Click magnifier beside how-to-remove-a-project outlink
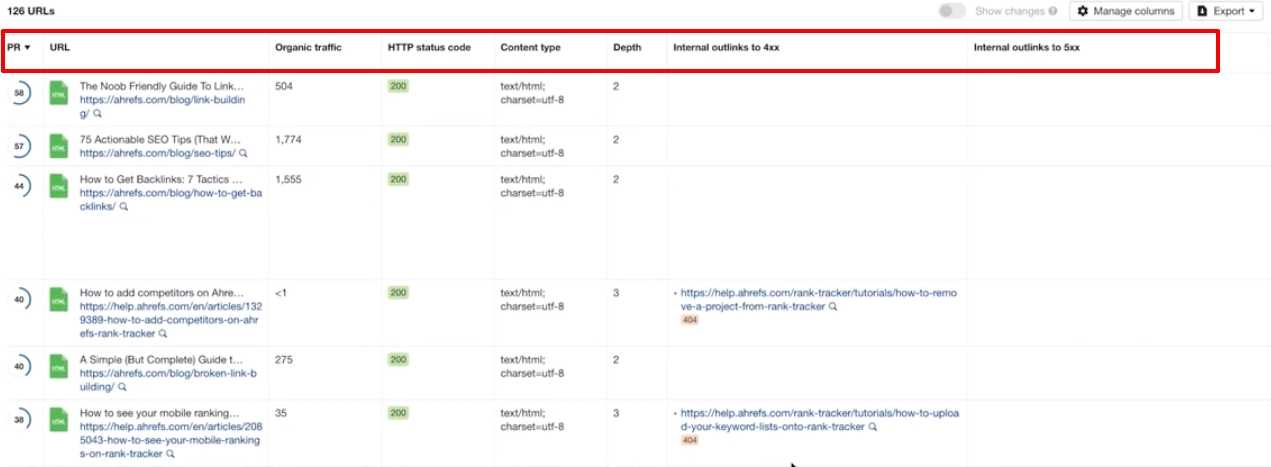 833,307
